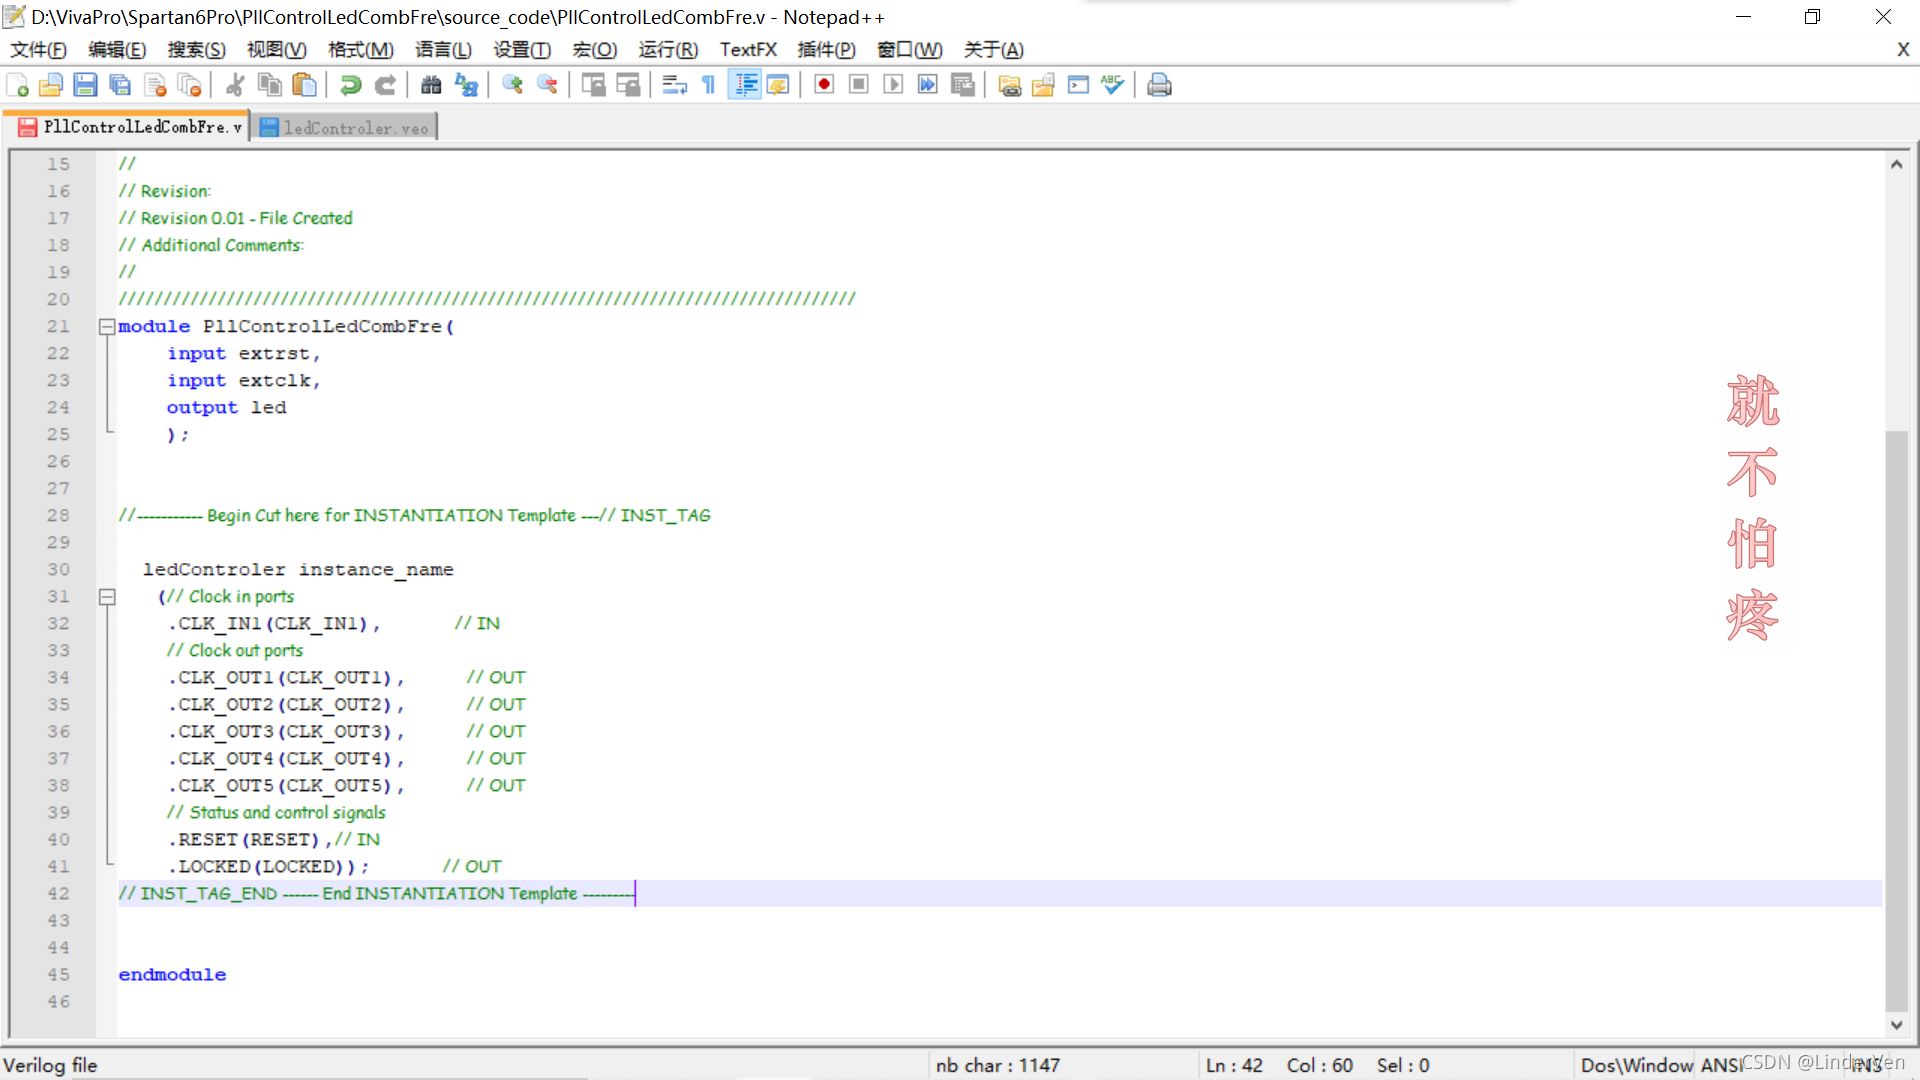Viewport: 1920px width, 1080px height.
Task: Click the Undo toolbar icon
Action: [350, 85]
